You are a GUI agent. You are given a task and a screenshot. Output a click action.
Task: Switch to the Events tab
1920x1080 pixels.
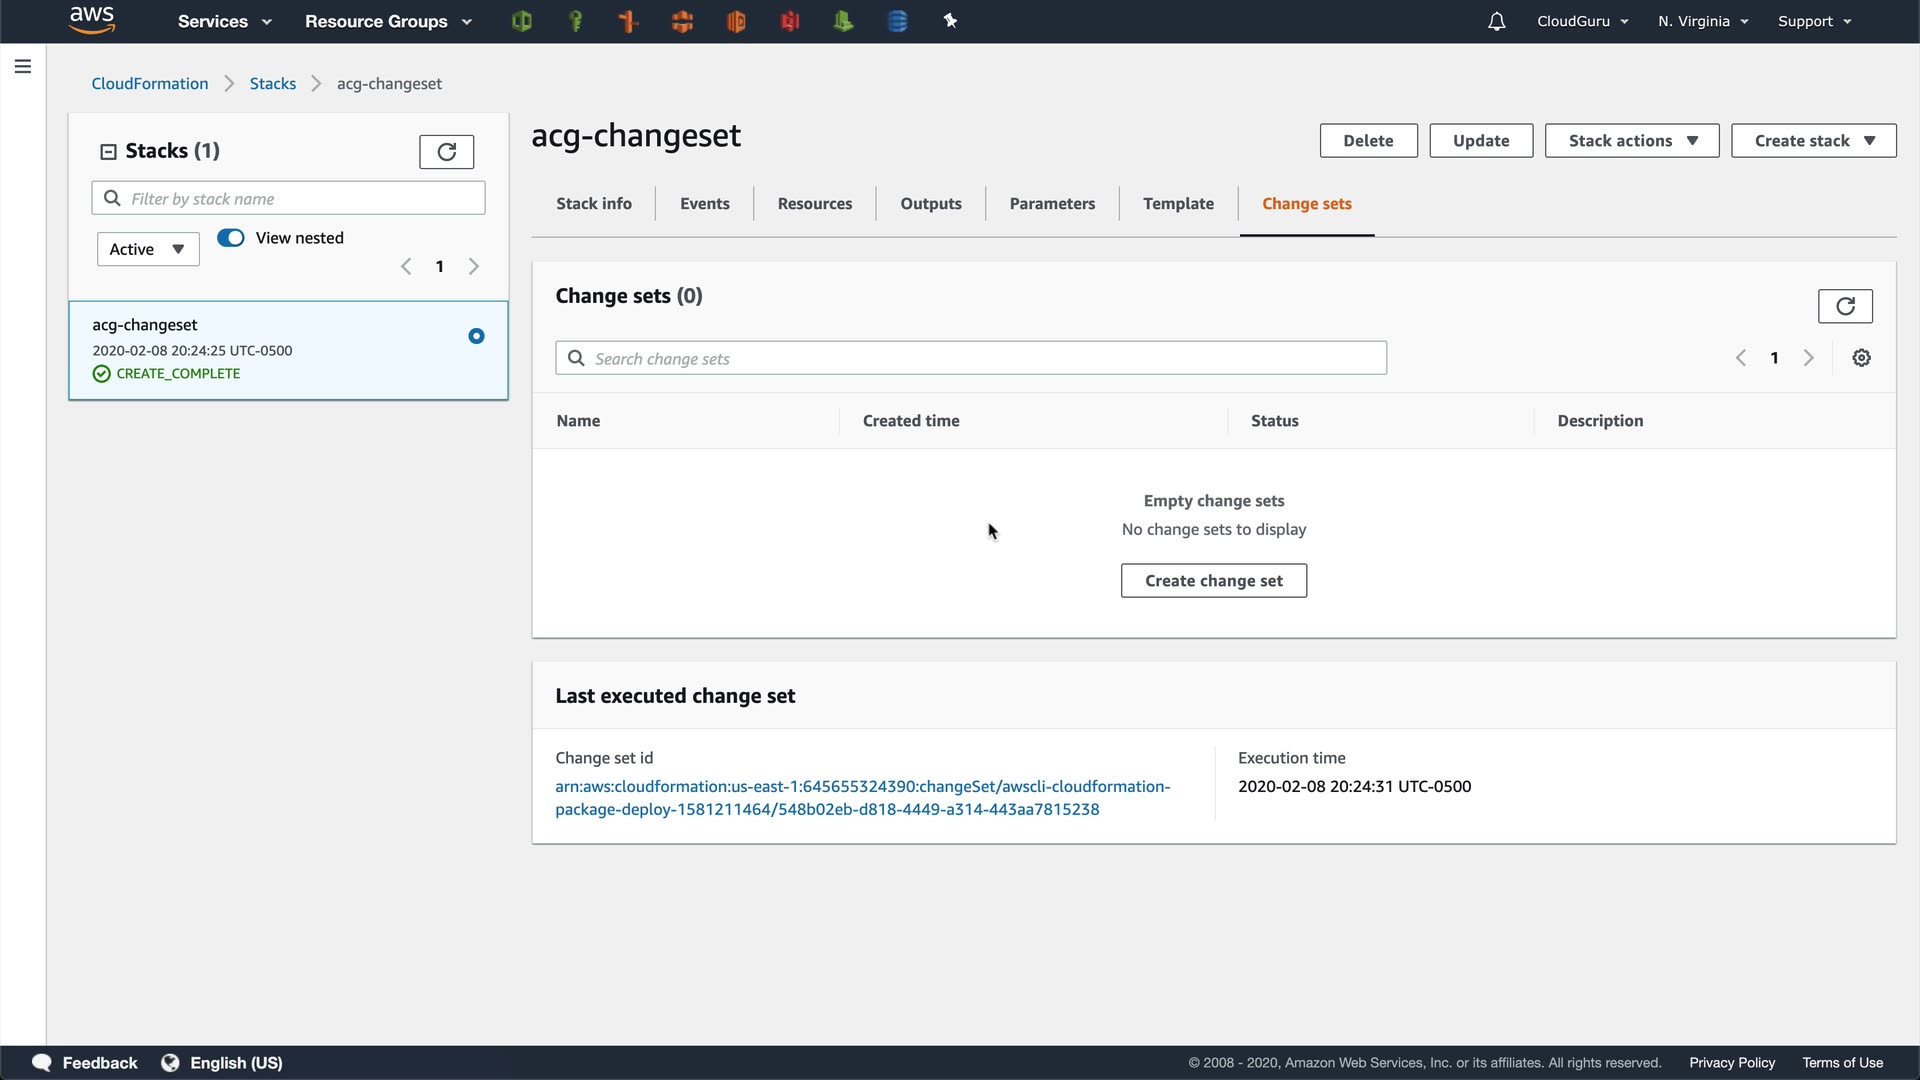(x=704, y=204)
